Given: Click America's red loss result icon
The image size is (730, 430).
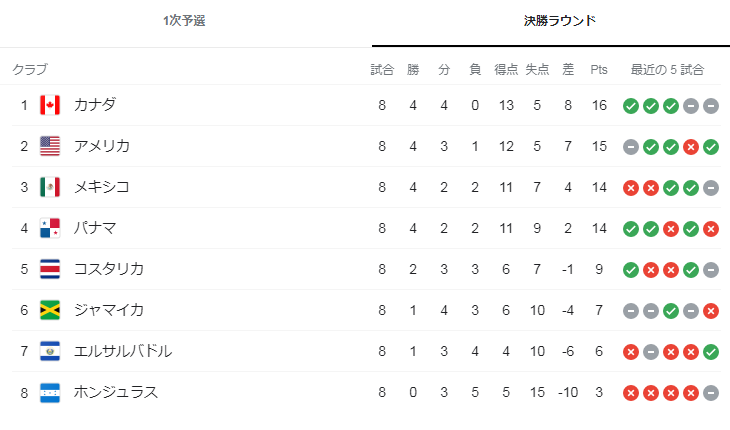Looking at the screenshot, I should click(691, 147).
